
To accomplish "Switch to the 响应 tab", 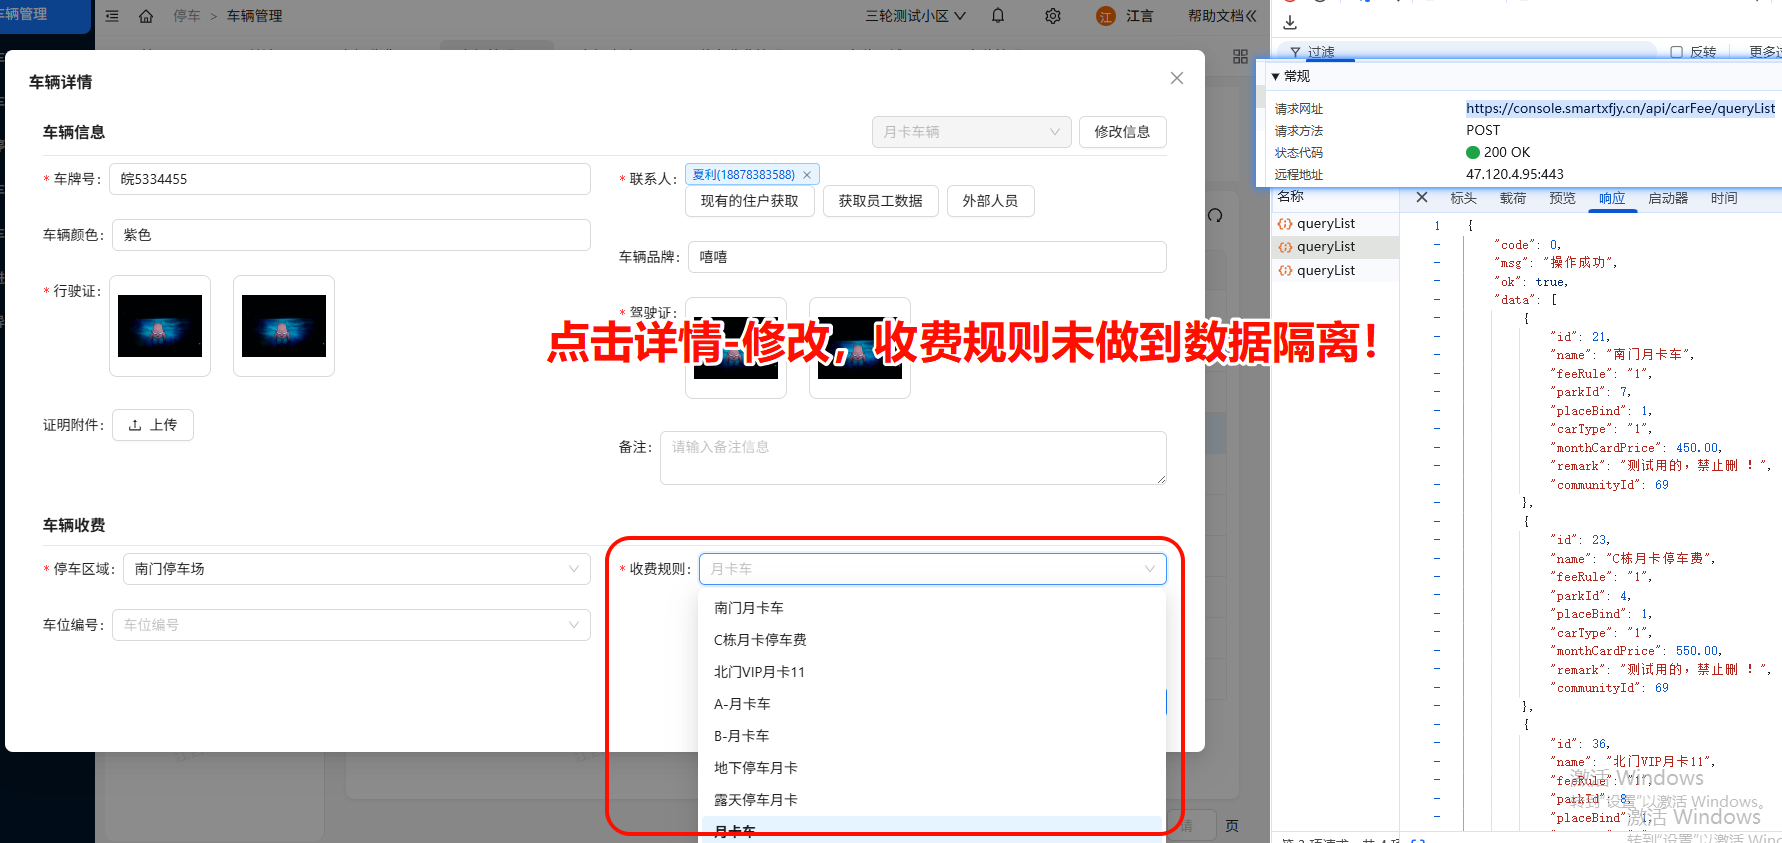I will click(1612, 198).
